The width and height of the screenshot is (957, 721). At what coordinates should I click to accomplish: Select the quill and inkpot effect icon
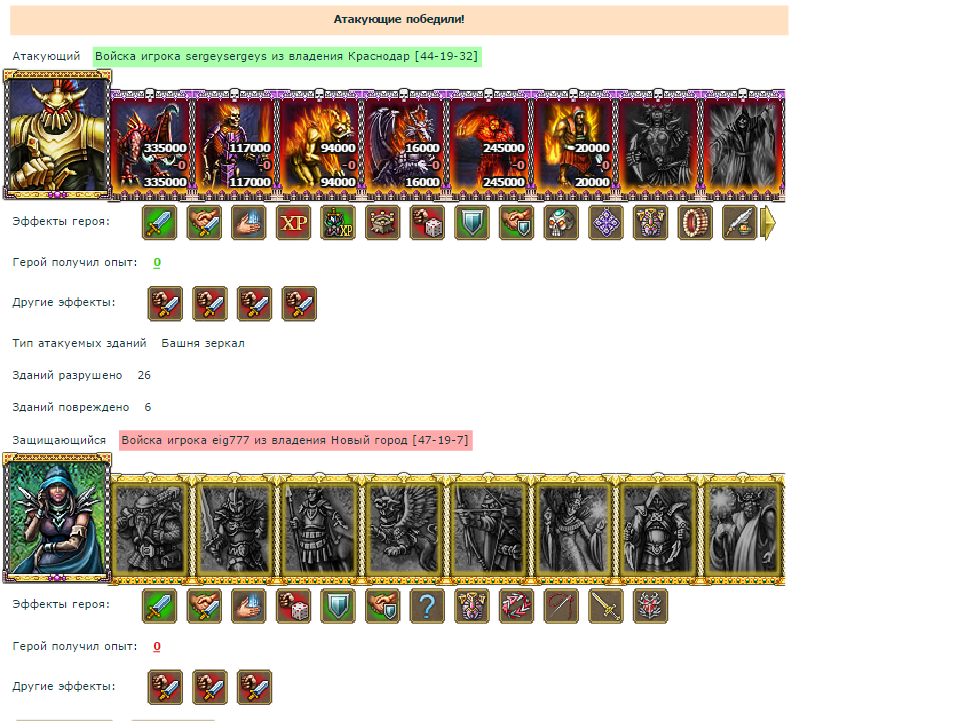pyautogui.click(x=739, y=223)
